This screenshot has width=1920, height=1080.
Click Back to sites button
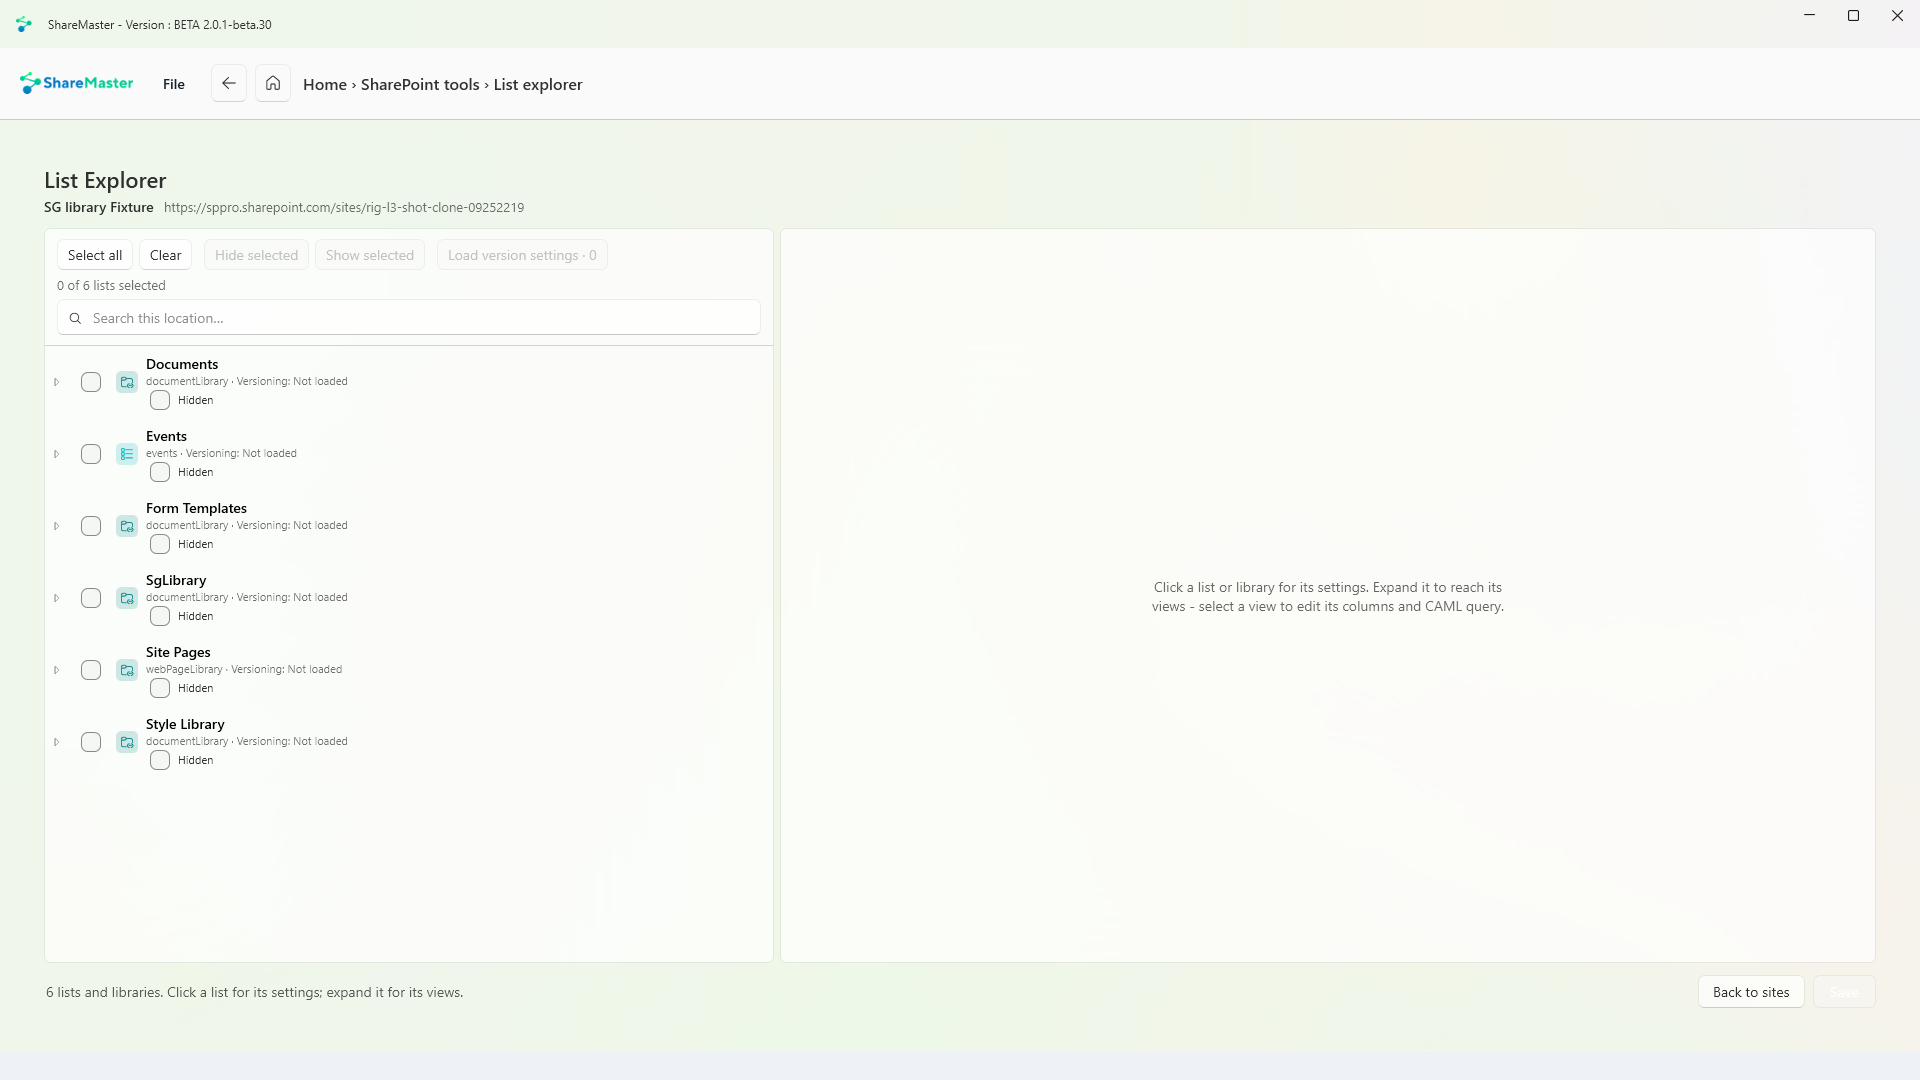(1751, 992)
